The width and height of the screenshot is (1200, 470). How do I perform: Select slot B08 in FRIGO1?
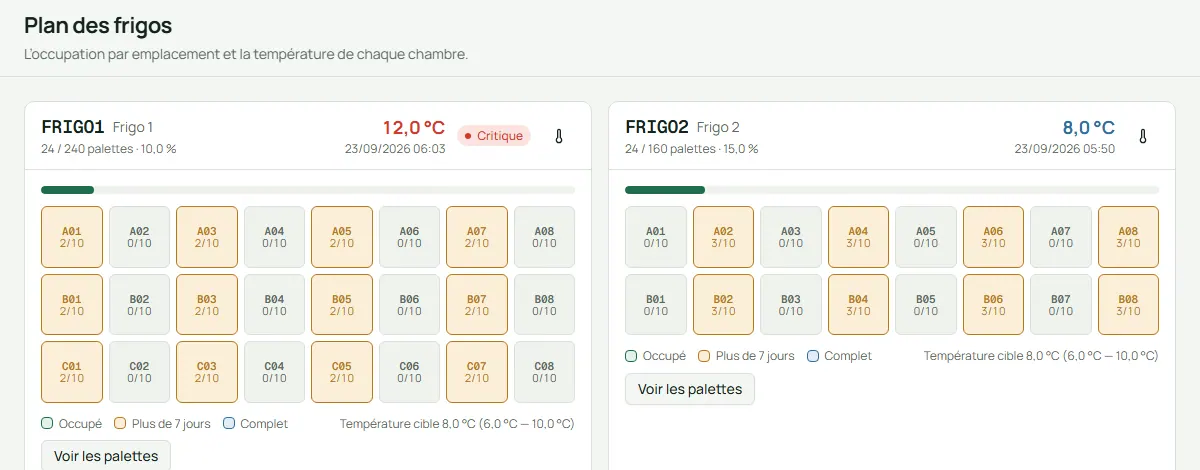pos(544,305)
